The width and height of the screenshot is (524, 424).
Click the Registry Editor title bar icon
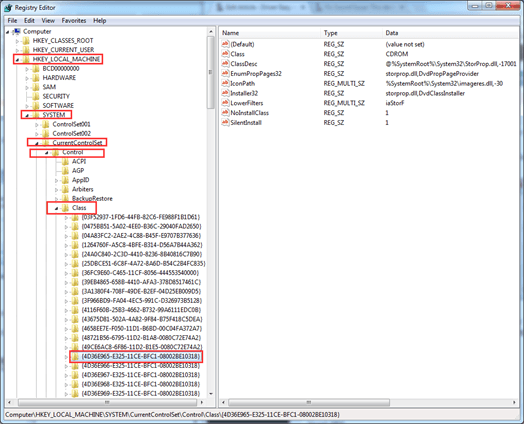pyautogui.click(x=8, y=8)
